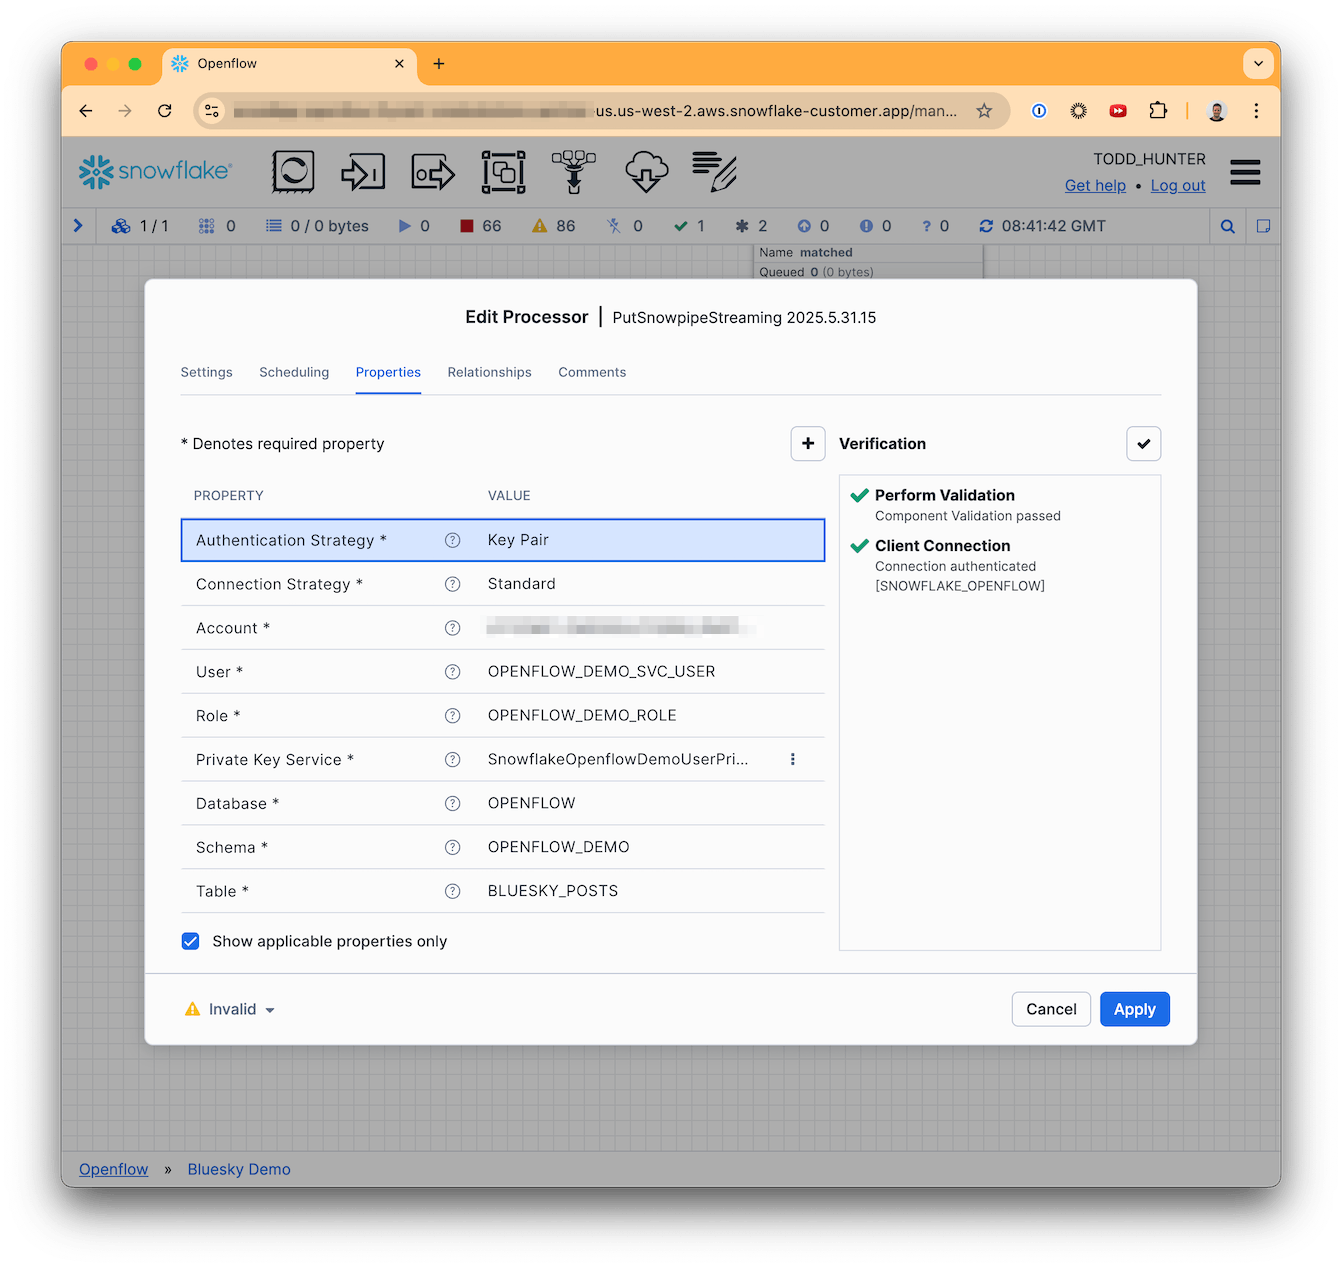Image resolution: width=1342 pixels, height=1268 pixels.
Task: Select the Label toolbar icon
Action: coord(714,172)
